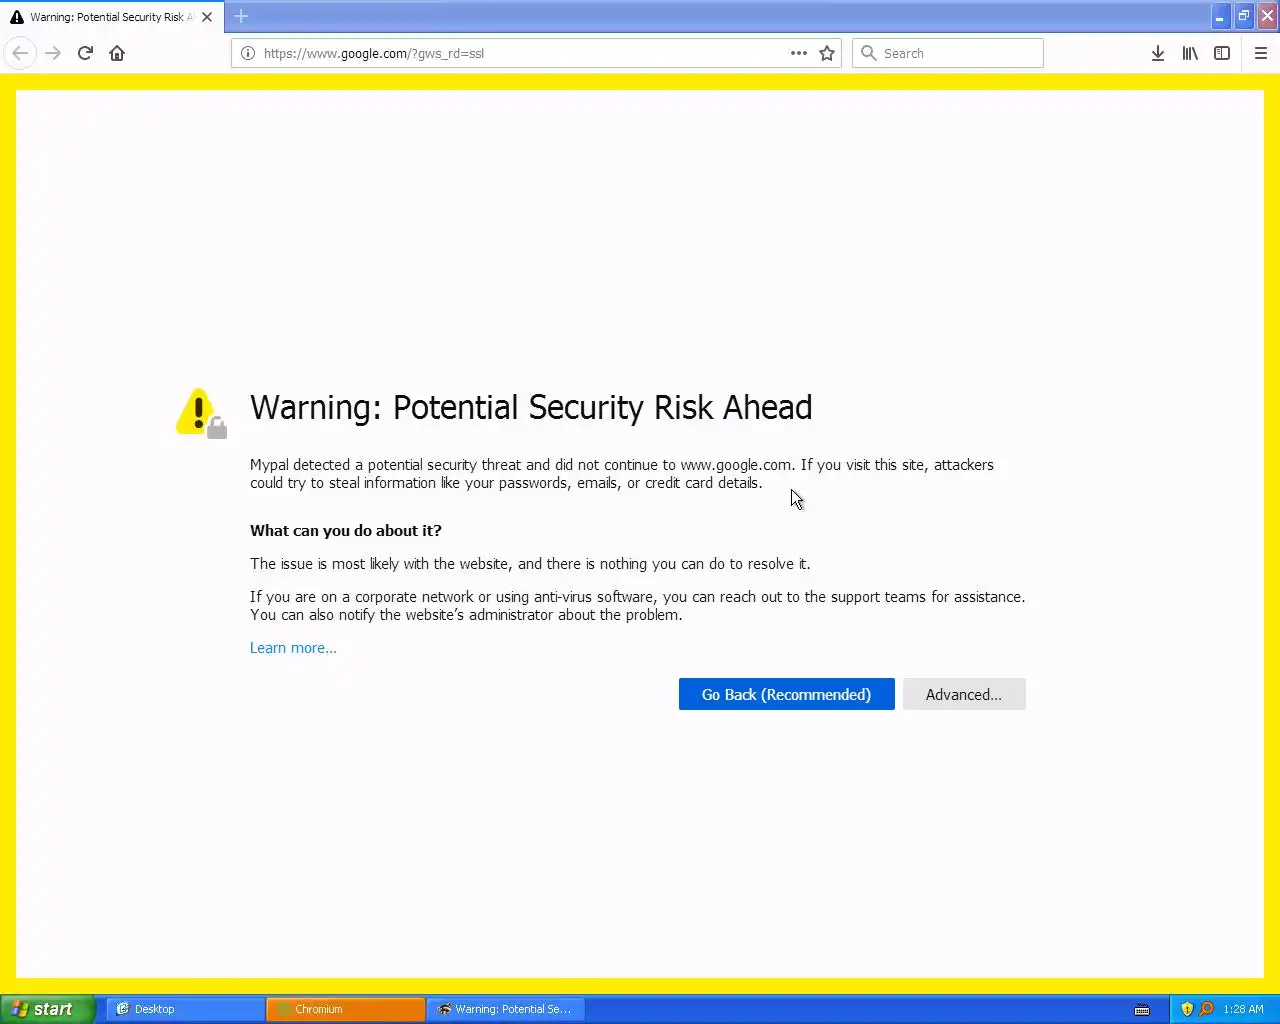Image resolution: width=1280 pixels, height=1024 pixels.
Task: Select the Warning taskbar window button
Action: pos(506,1009)
